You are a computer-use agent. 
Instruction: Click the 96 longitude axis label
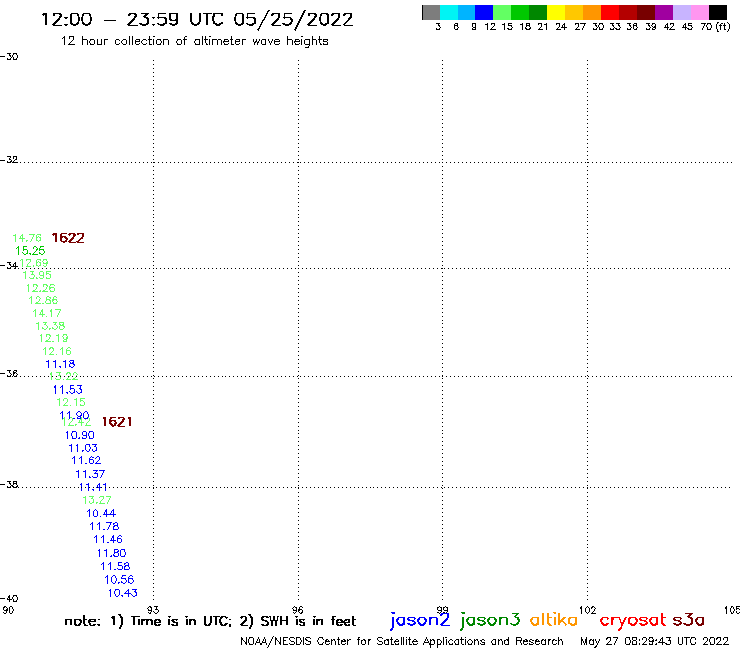[x=297, y=610]
